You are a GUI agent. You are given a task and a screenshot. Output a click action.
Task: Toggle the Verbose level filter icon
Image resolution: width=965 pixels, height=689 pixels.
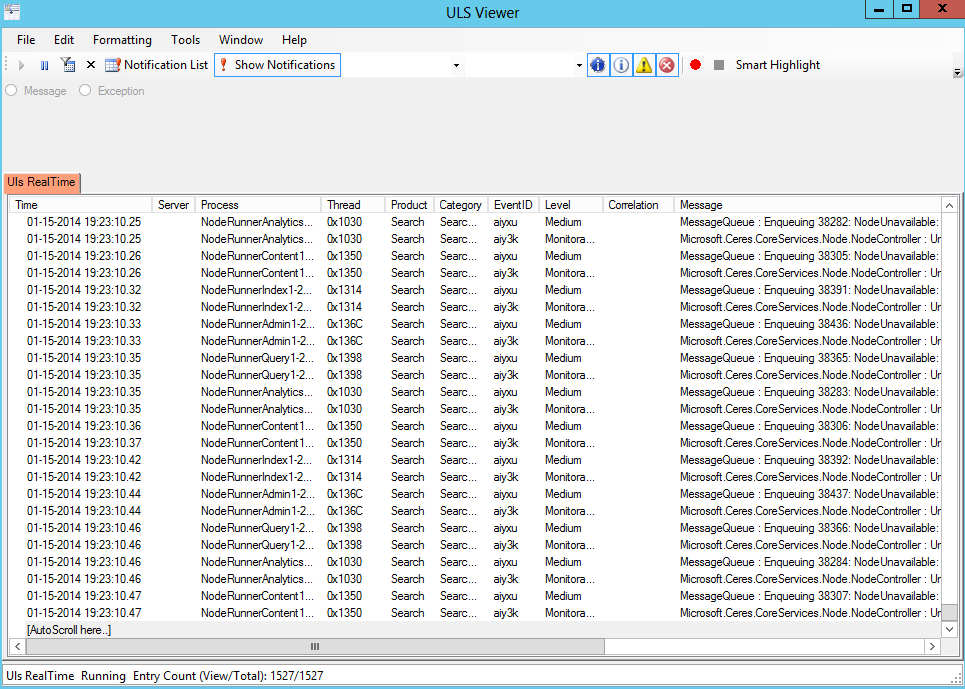[598, 65]
